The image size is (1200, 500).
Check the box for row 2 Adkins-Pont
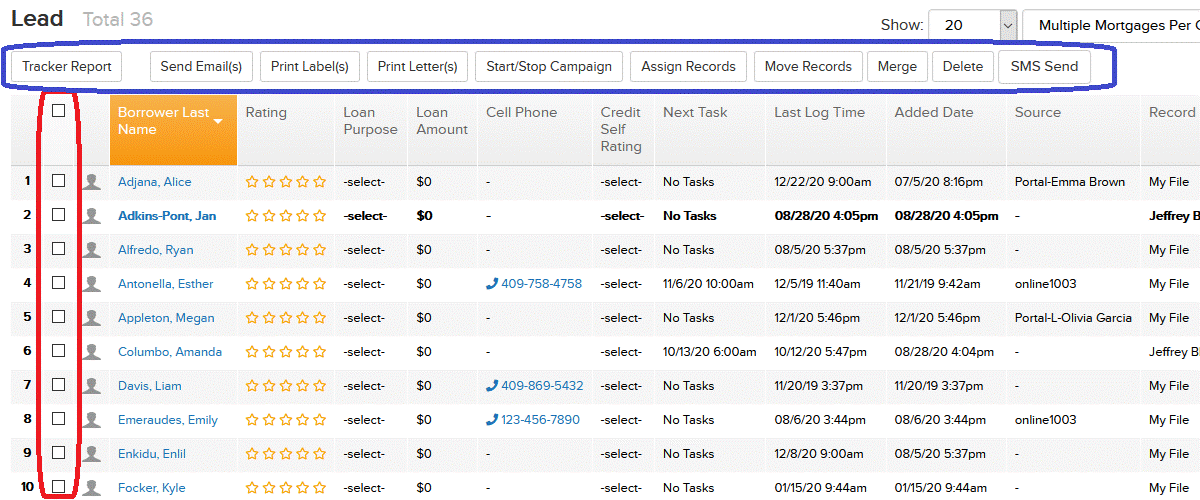[x=59, y=215]
